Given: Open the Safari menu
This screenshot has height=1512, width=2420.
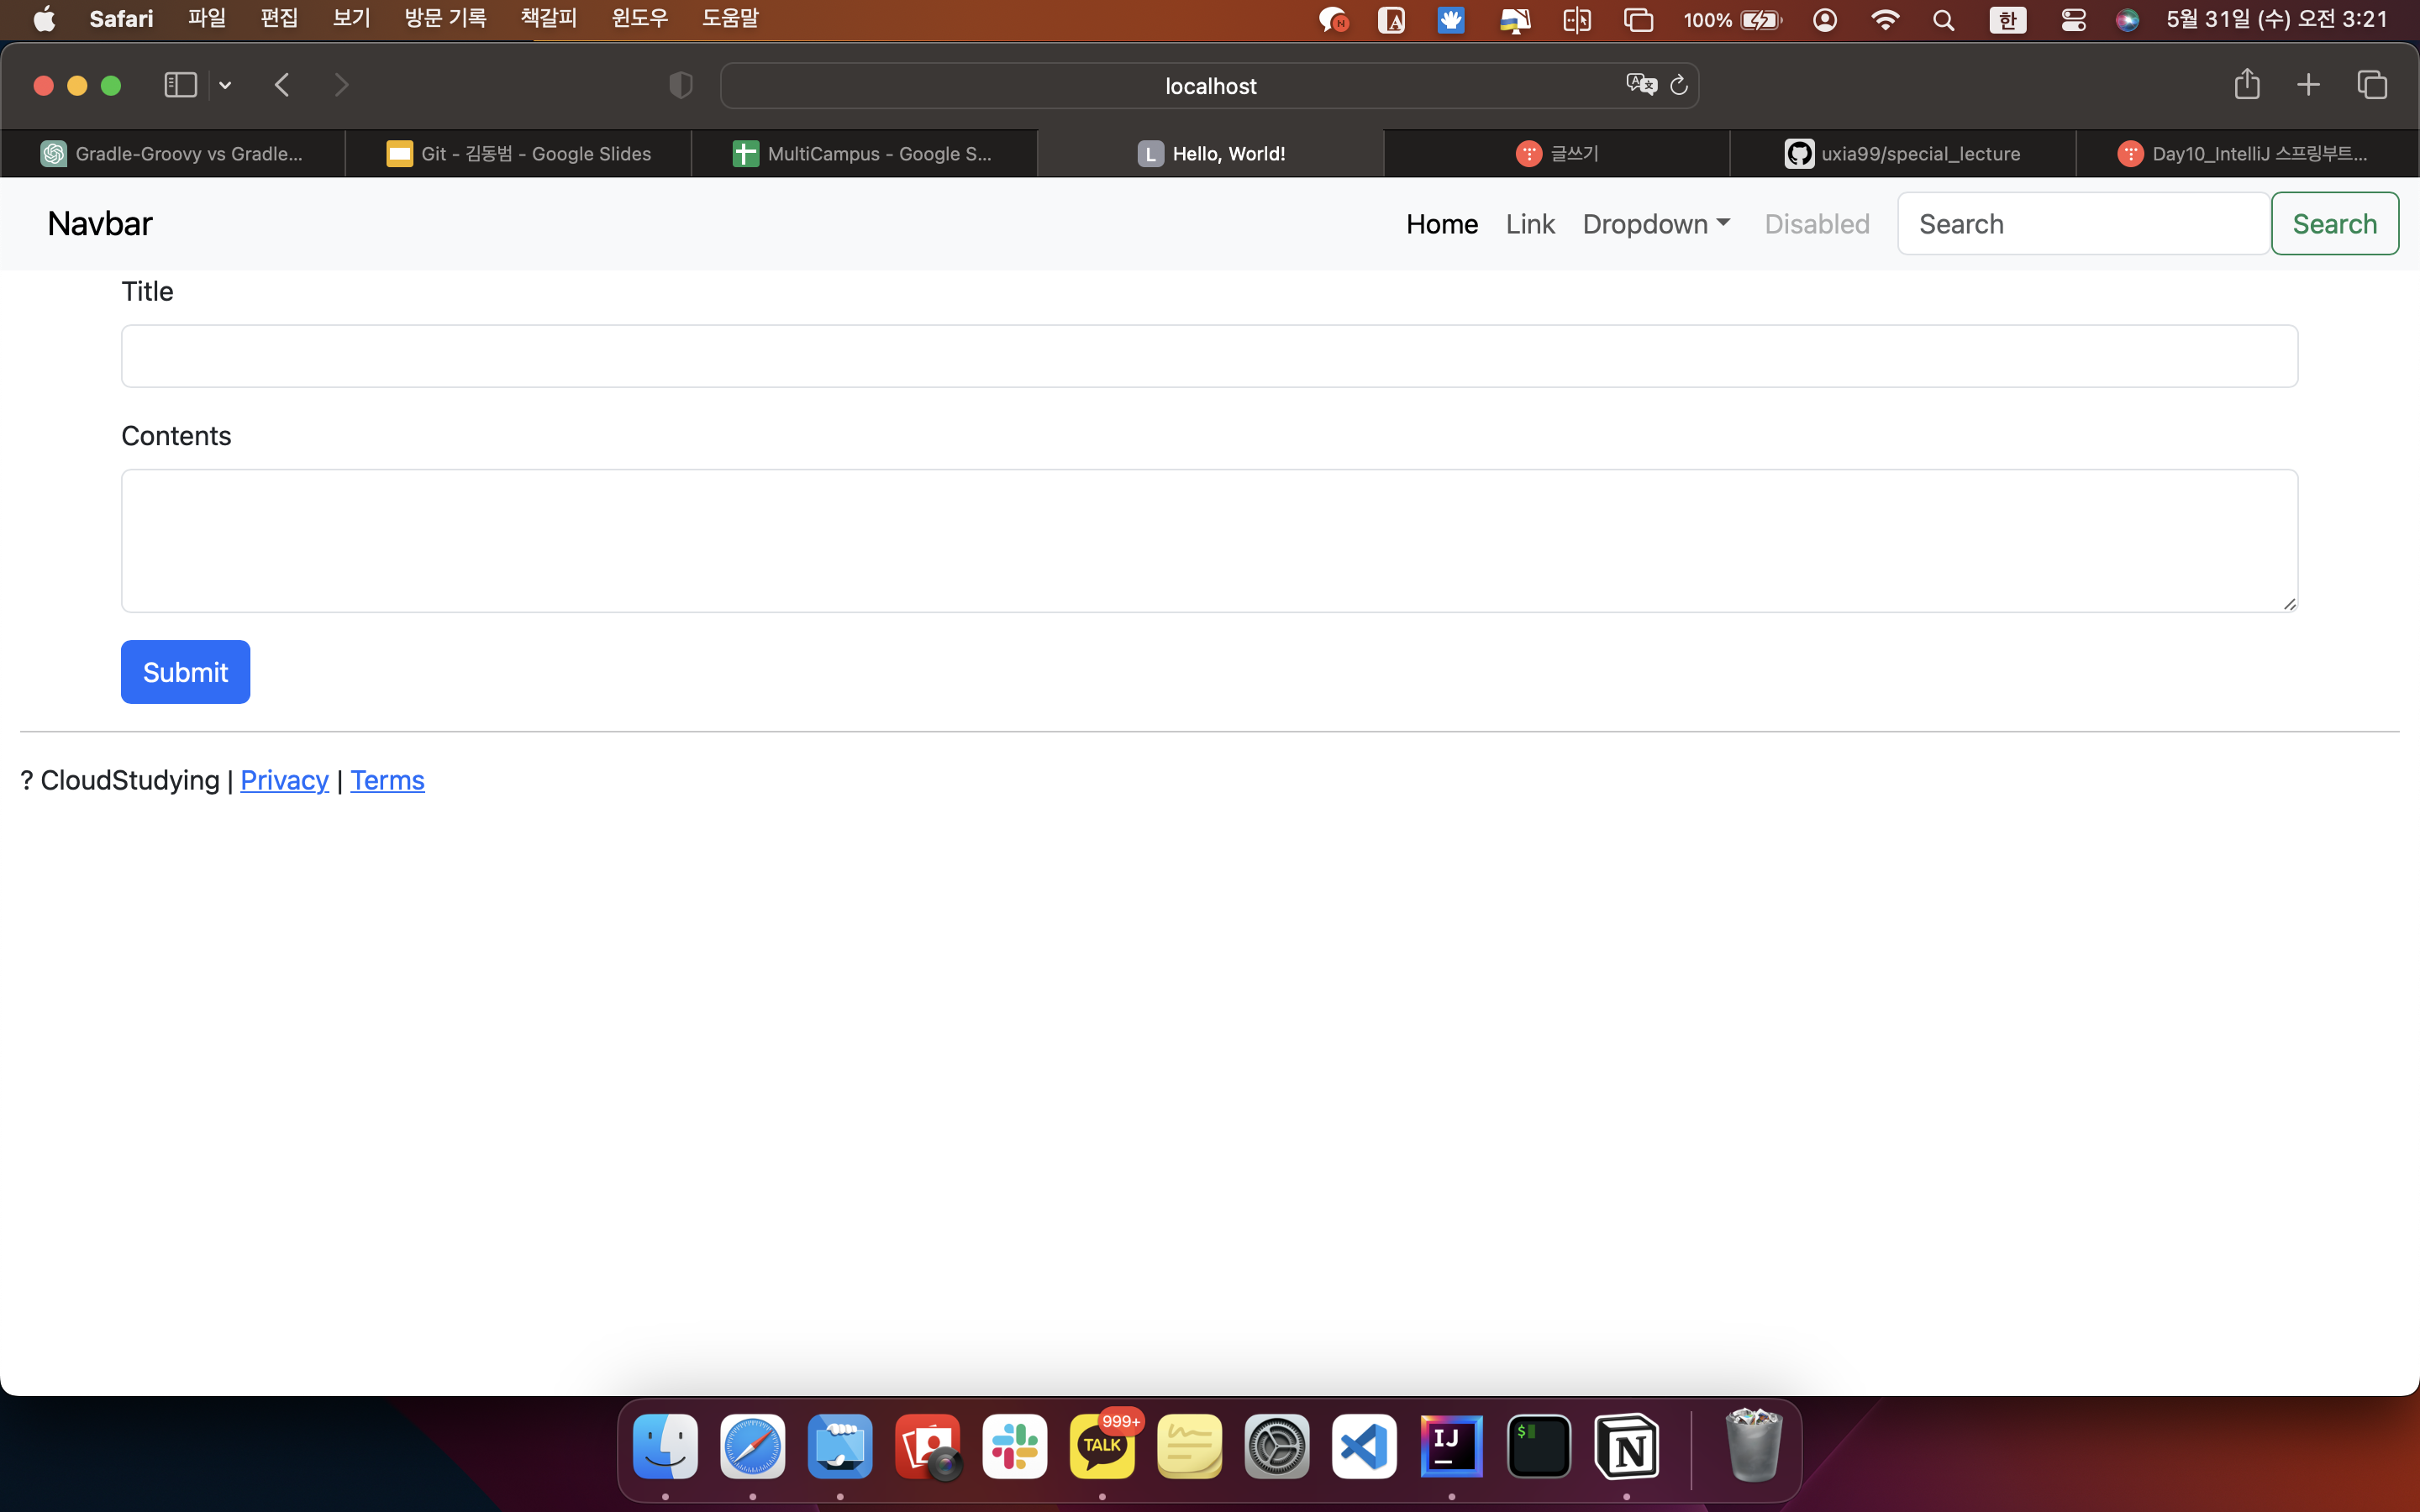Looking at the screenshot, I should 121,19.
